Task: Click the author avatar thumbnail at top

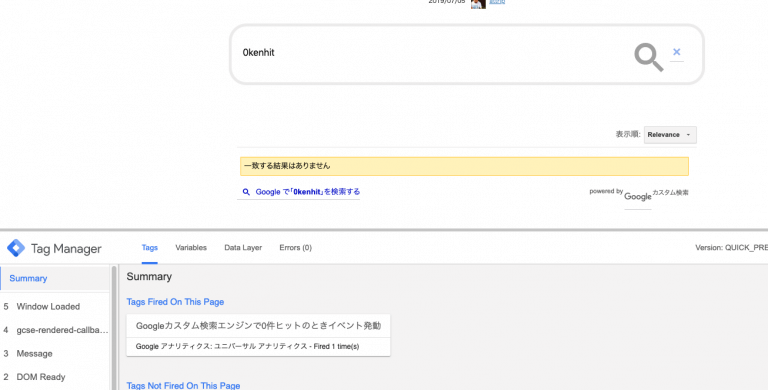Action: [478, 4]
